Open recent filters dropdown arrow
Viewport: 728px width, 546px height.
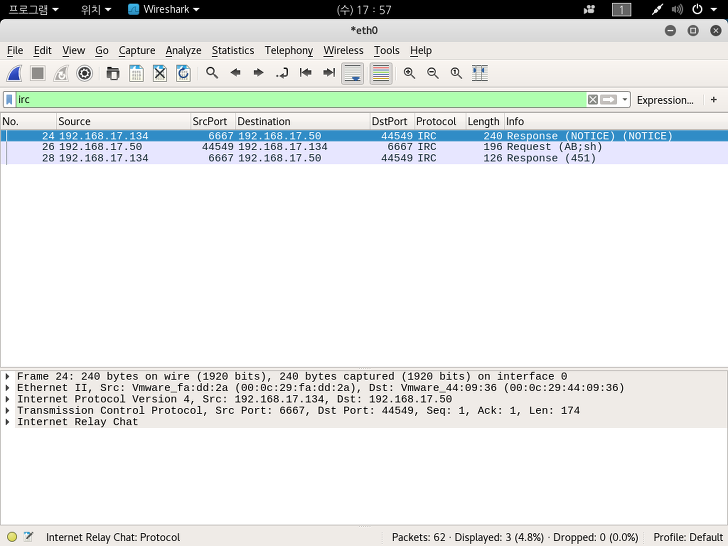coord(624,99)
